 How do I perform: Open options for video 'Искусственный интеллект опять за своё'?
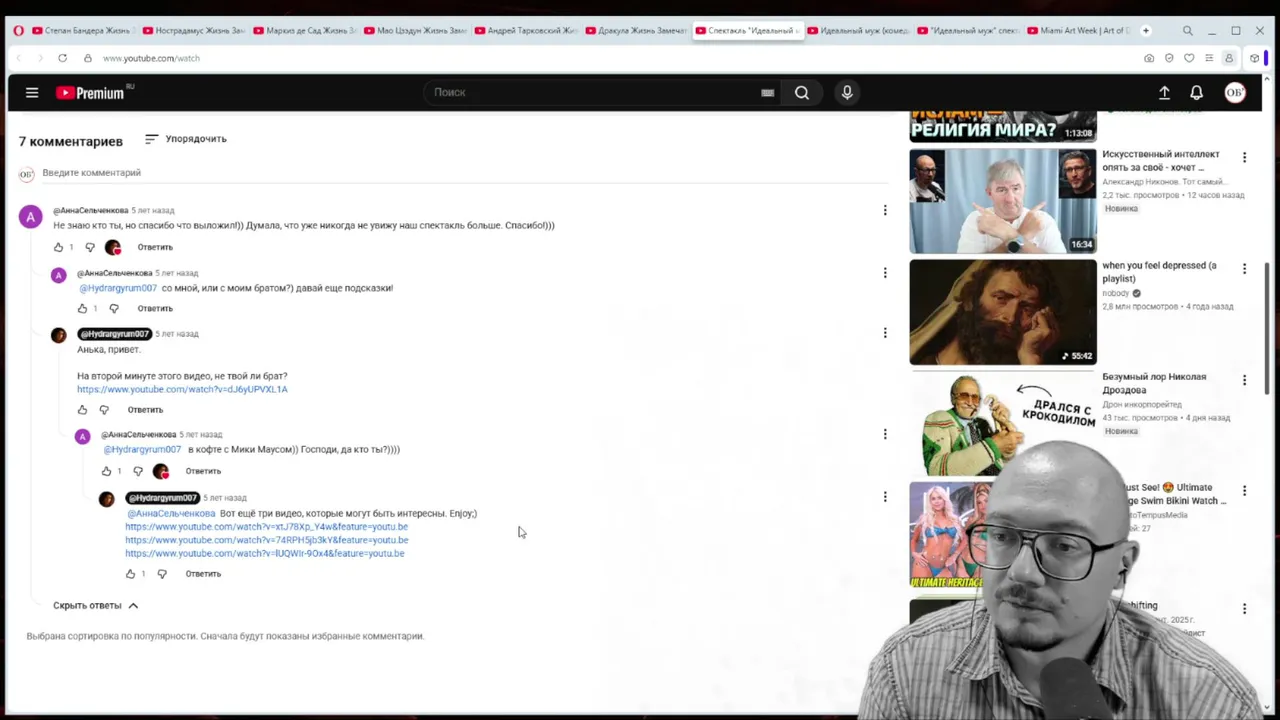(1244, 158)
